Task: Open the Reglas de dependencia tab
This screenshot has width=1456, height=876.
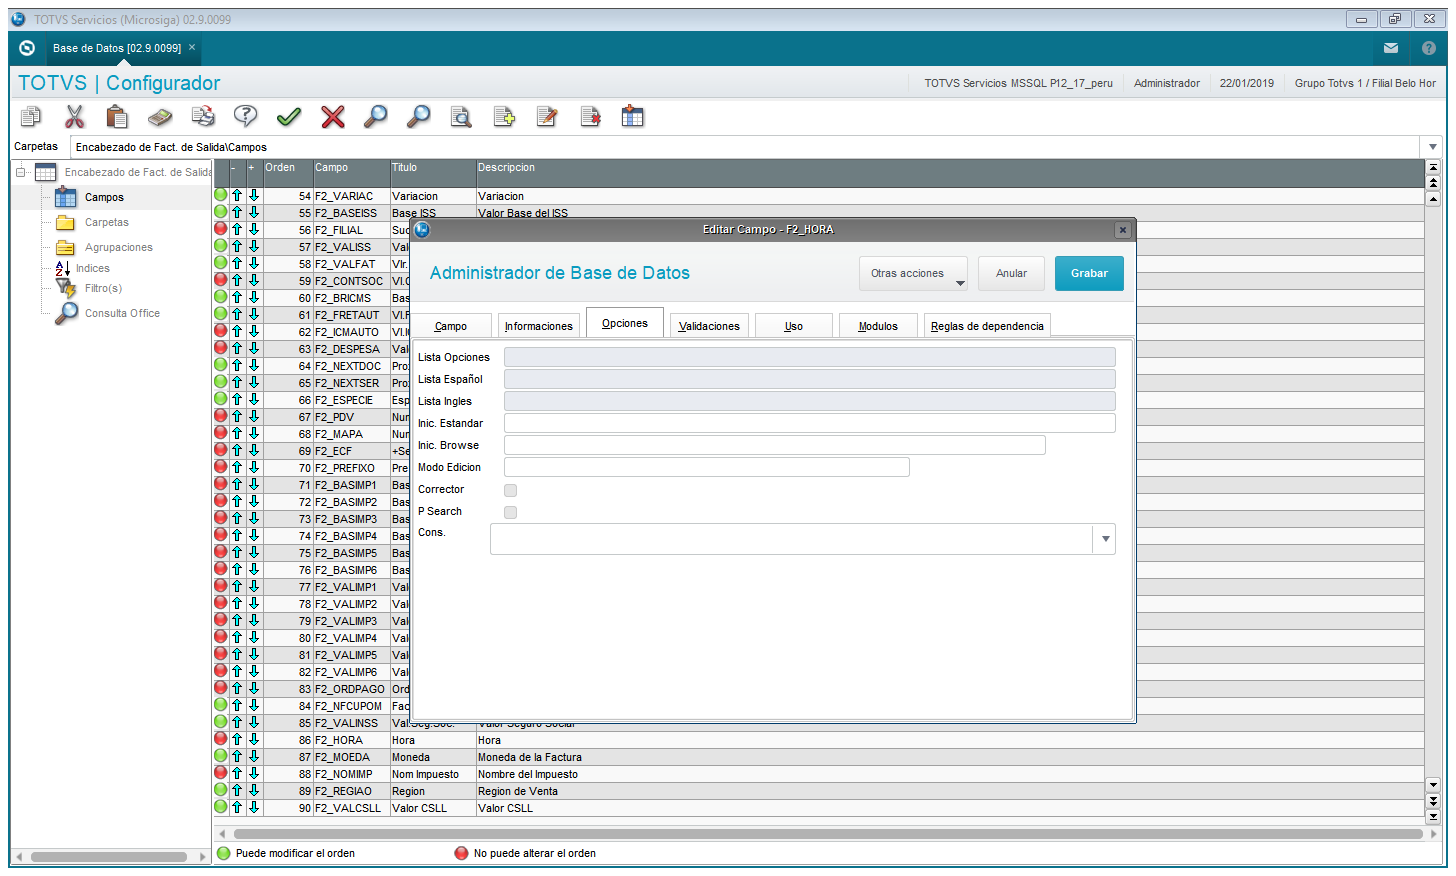Action: coord(987,326)
